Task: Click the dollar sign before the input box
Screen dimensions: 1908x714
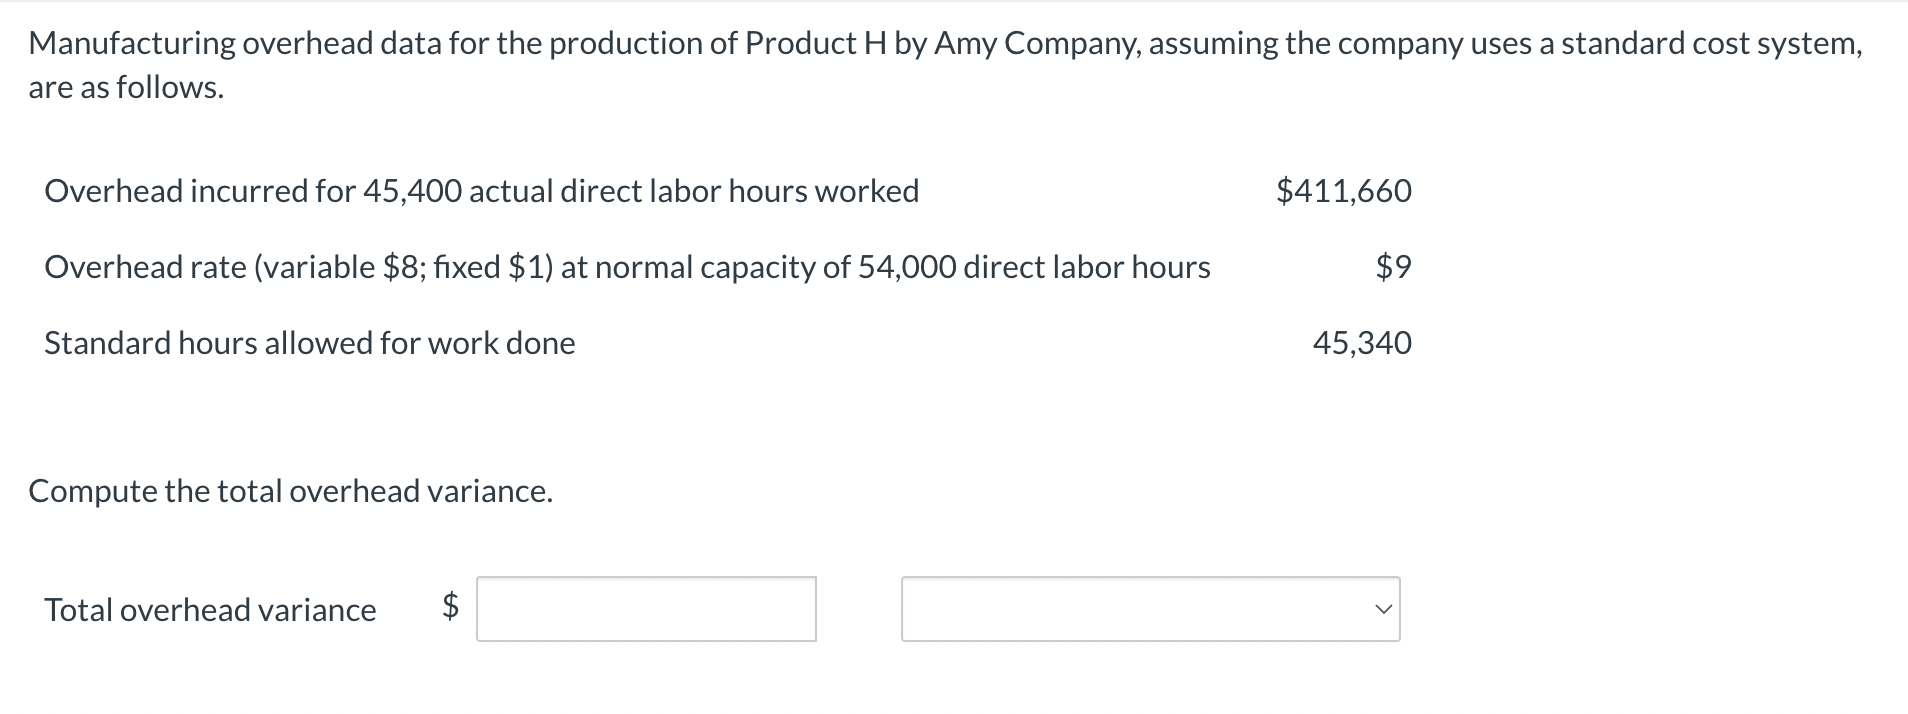Action: [451, 606]
